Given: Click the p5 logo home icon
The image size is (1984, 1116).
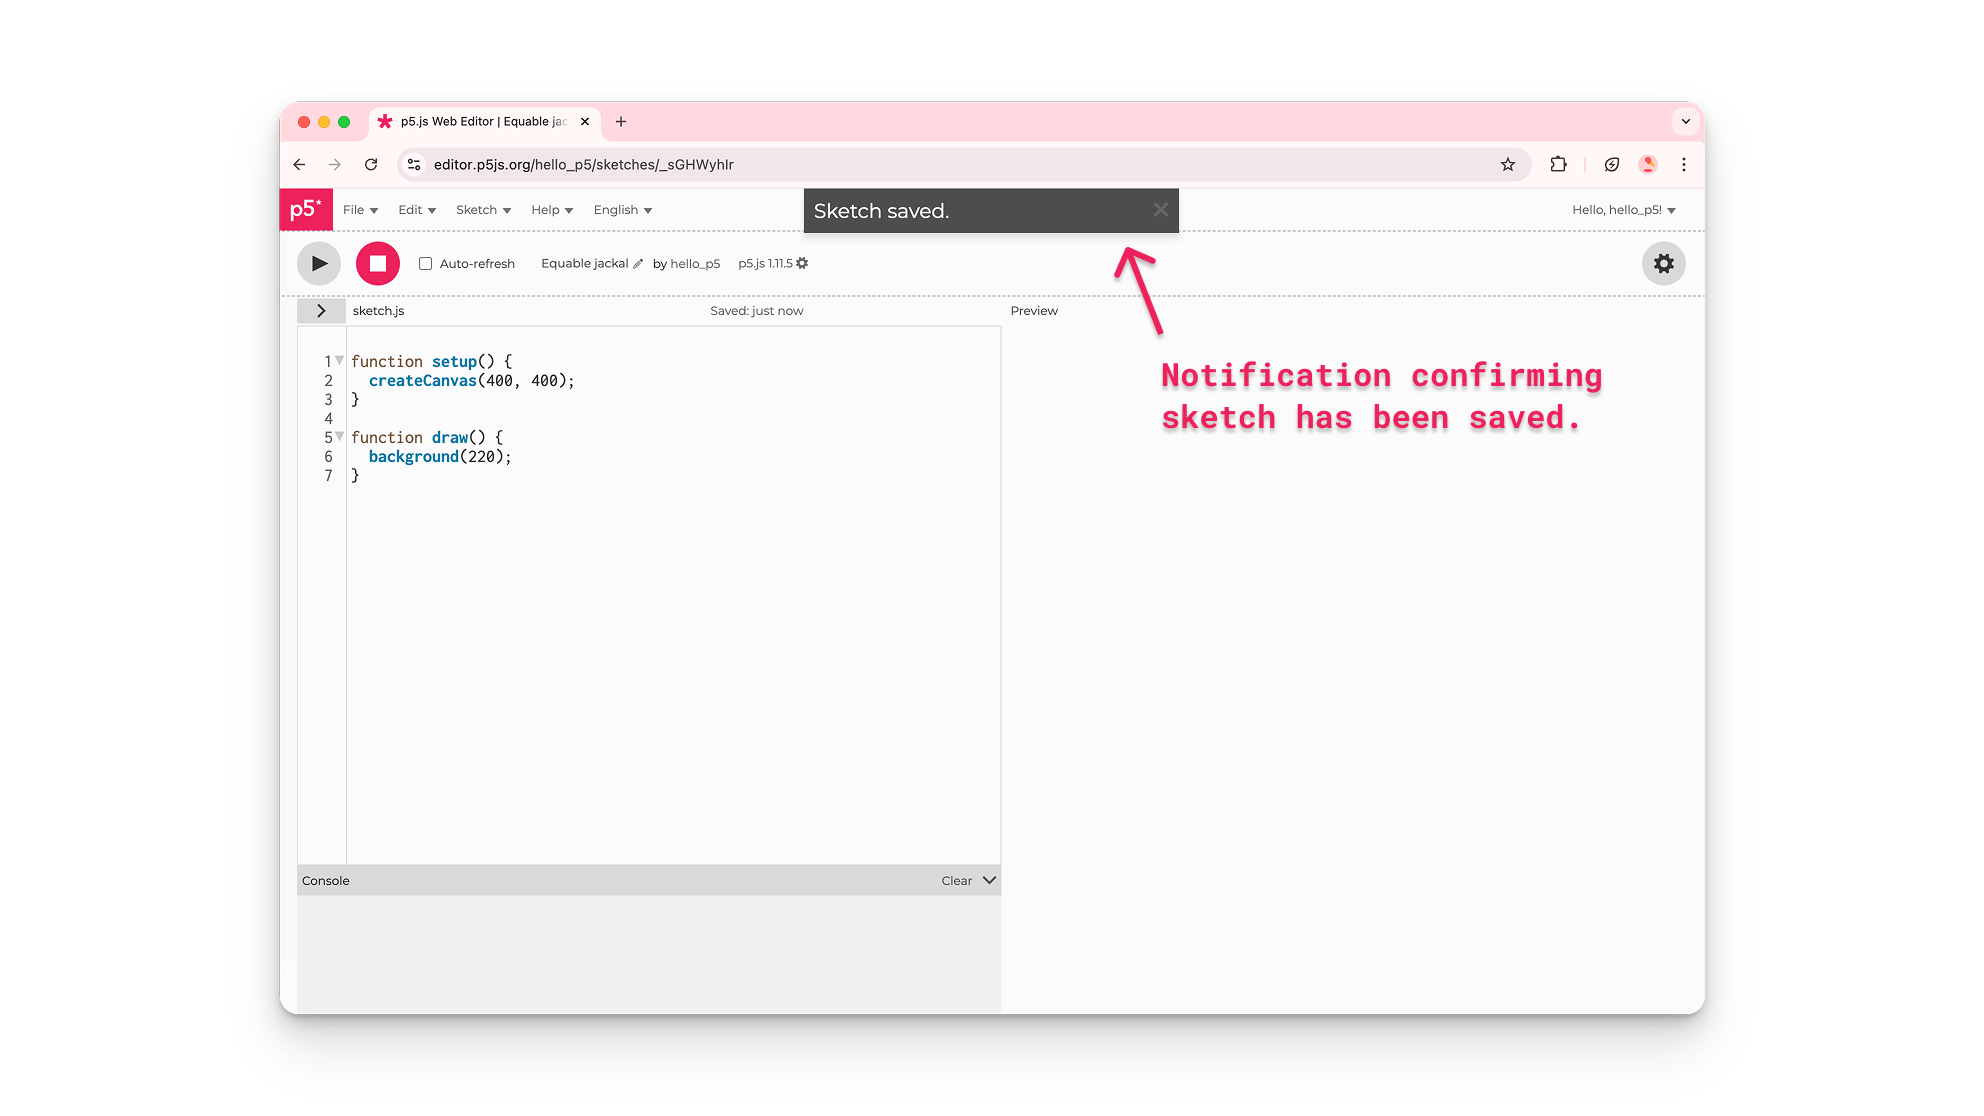Looking at the screenshot, I should (305, 210).
